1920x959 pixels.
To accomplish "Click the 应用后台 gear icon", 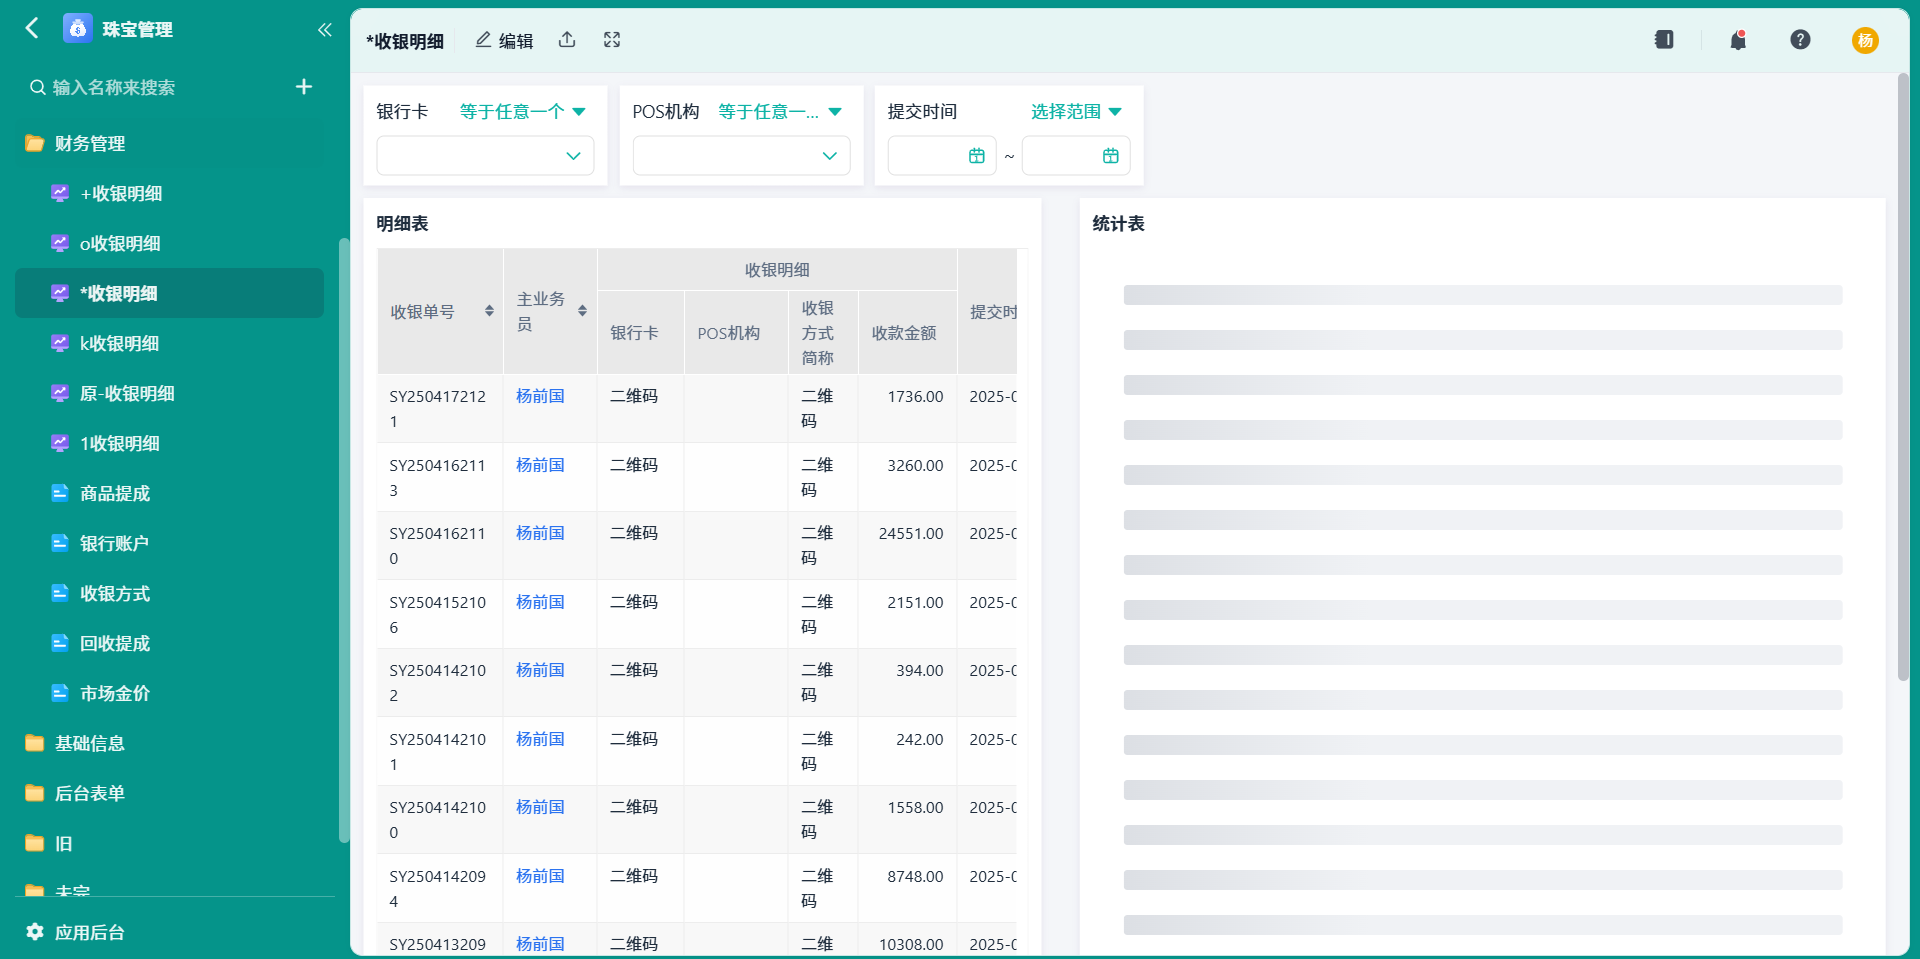I will click(x=35, y=932).
